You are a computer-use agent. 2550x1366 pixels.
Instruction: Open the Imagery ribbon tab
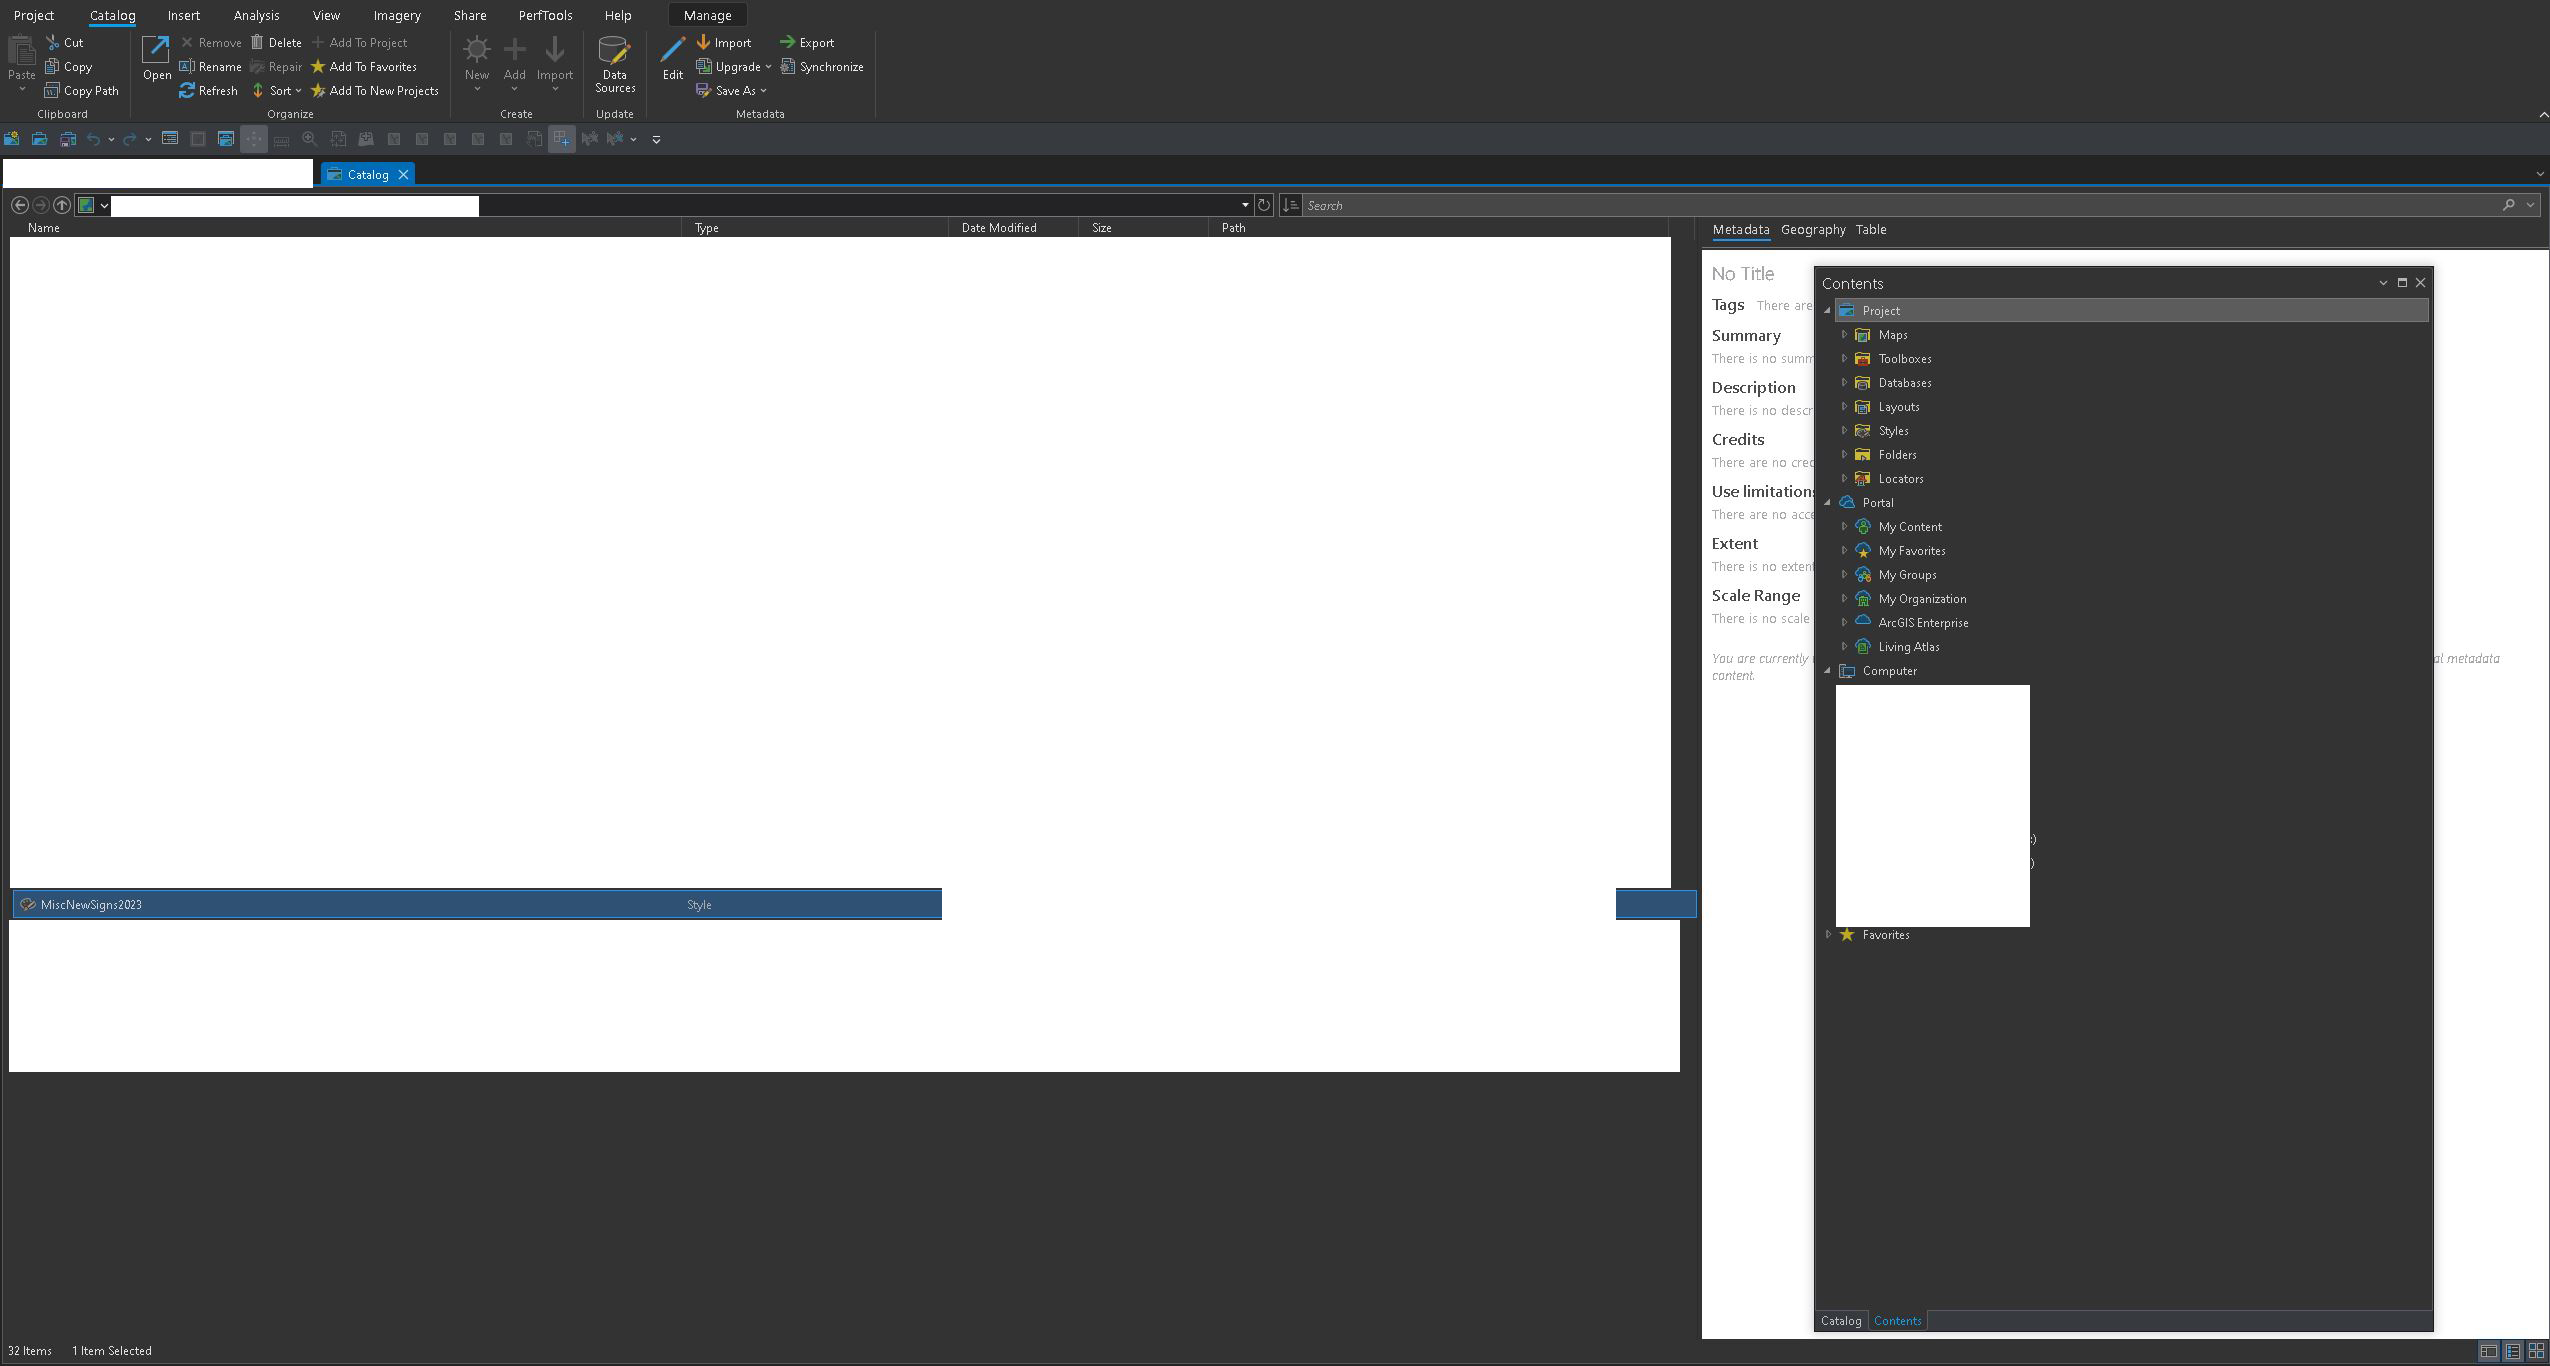397,15
